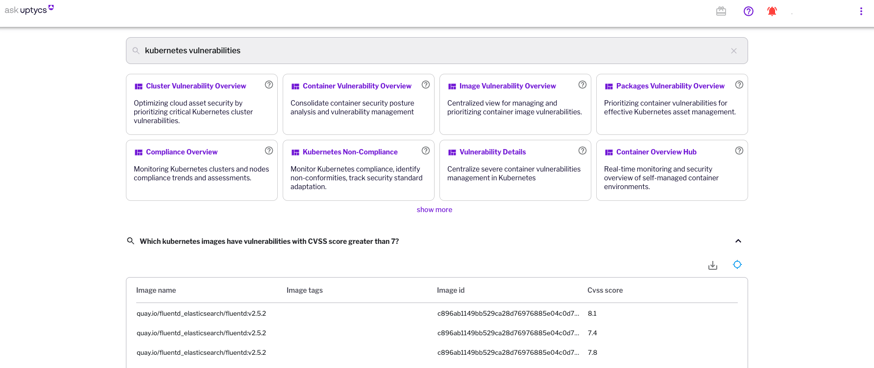Collapse the CVSS score question results
874x368 pixels.
(x=738, y=241)
